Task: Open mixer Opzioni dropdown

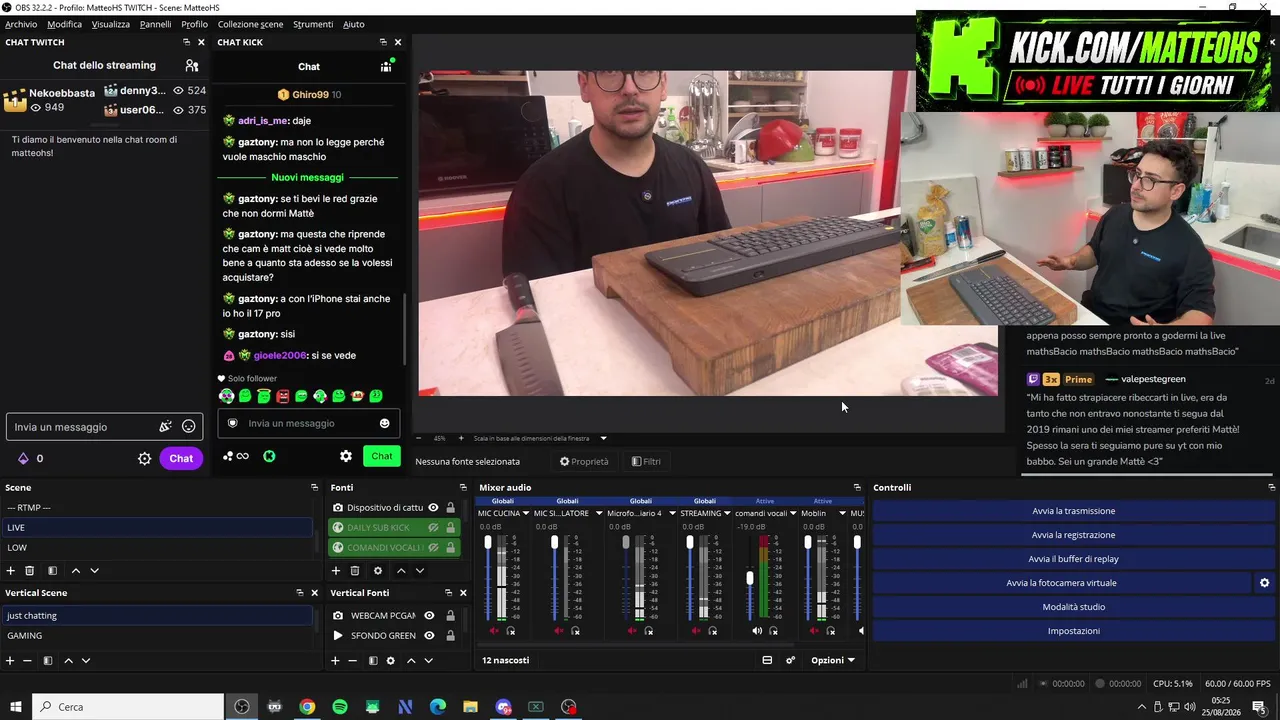Action: (x=833, y=660)
